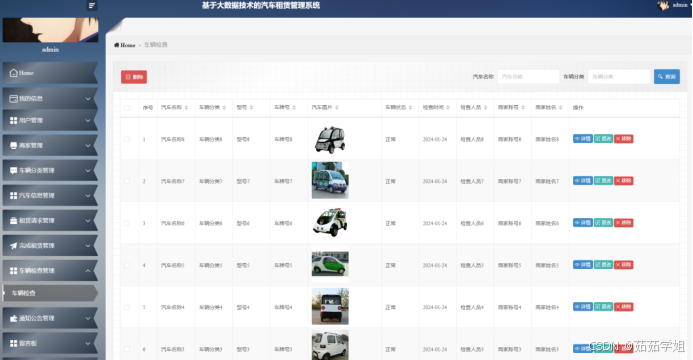Click the red delete button above table
This screenshot has height=360, width=693.
(x=134, y=77)
